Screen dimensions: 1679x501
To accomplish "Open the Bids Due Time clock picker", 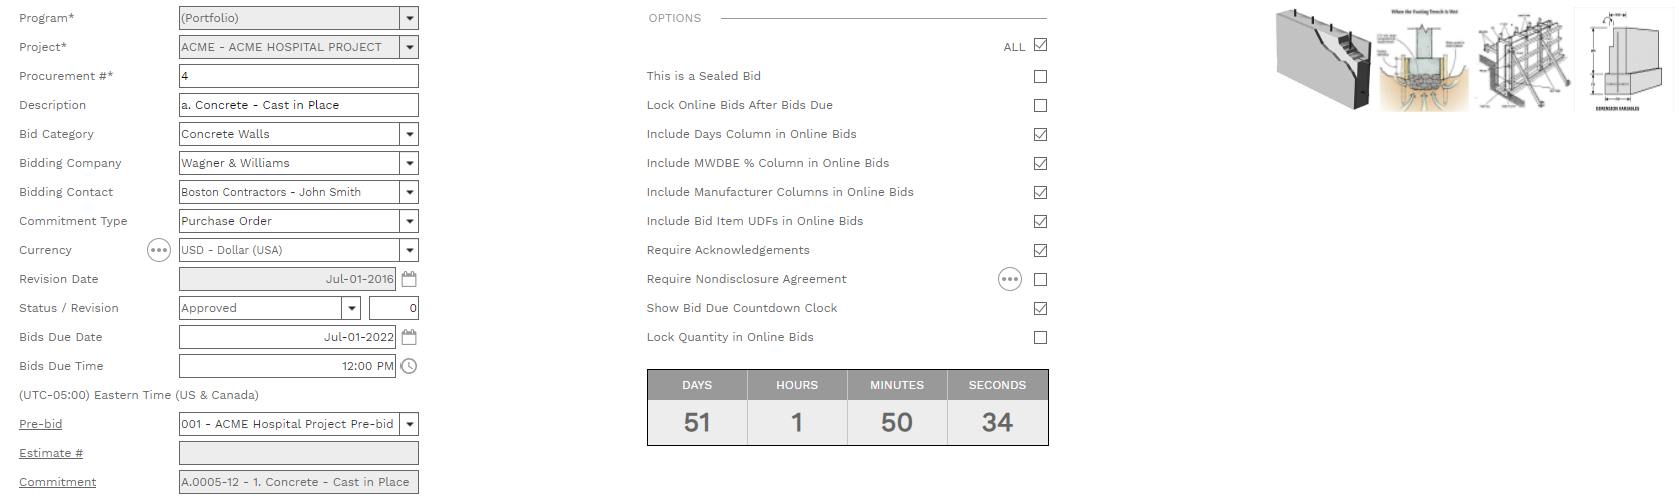I will pyautogui.click(x=409, y=366).
